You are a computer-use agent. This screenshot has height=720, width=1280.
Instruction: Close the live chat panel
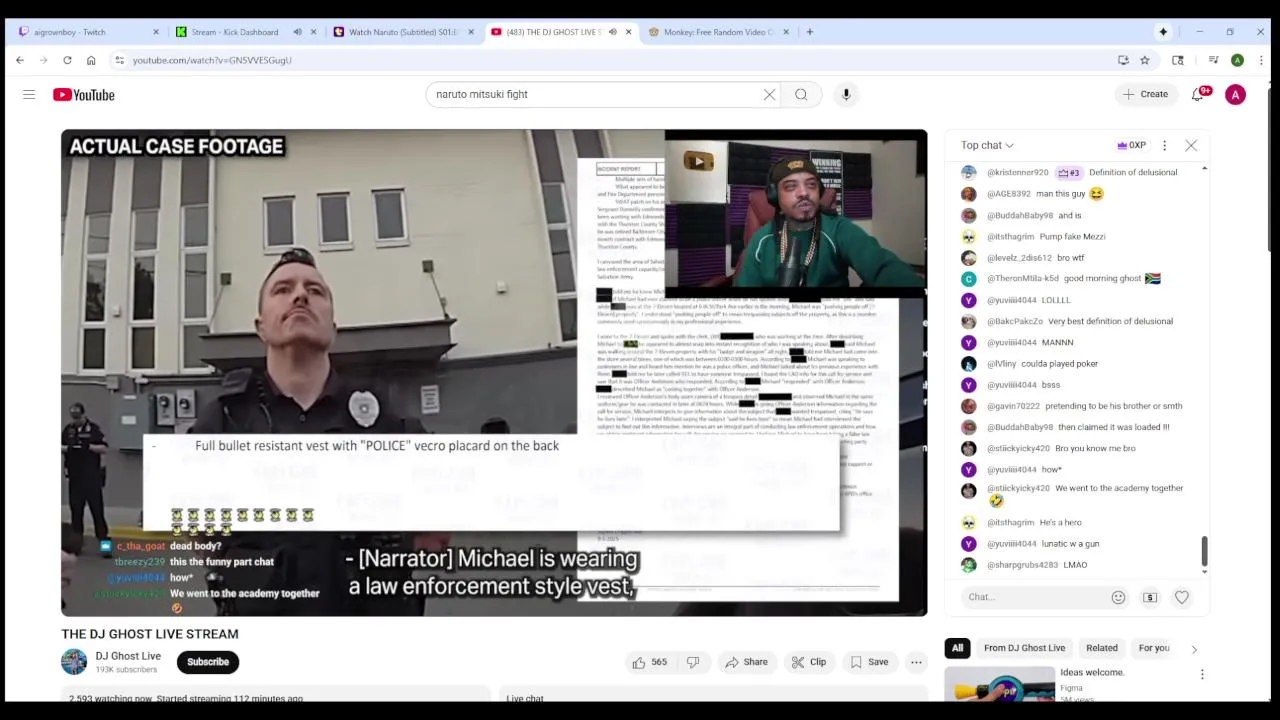pos(1191,145)
